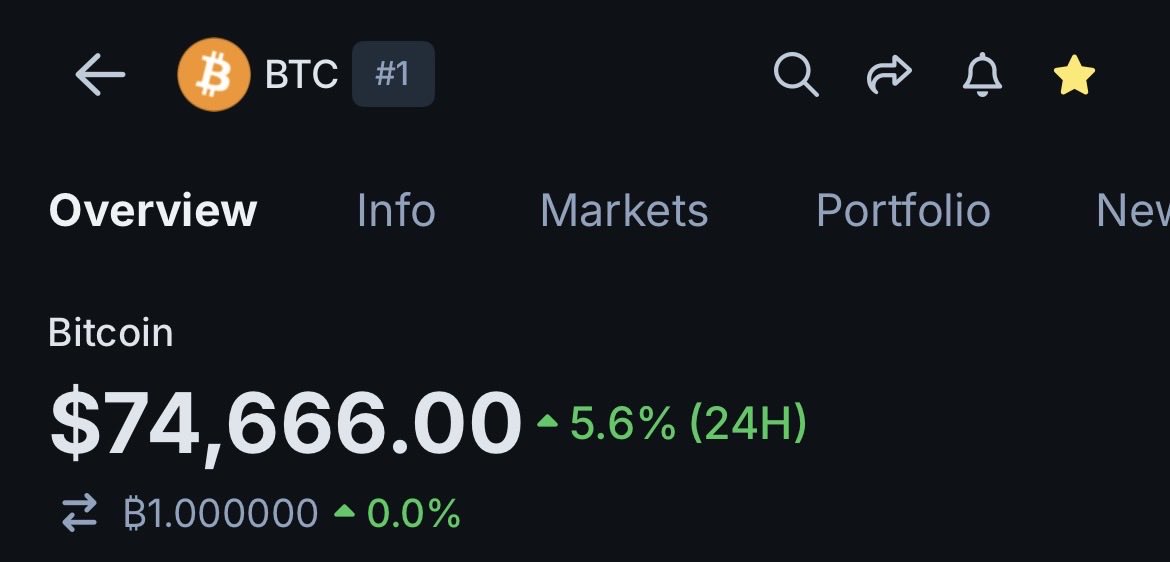
Task: Switch to the Overview tab
Action: [x=153, y=211]
